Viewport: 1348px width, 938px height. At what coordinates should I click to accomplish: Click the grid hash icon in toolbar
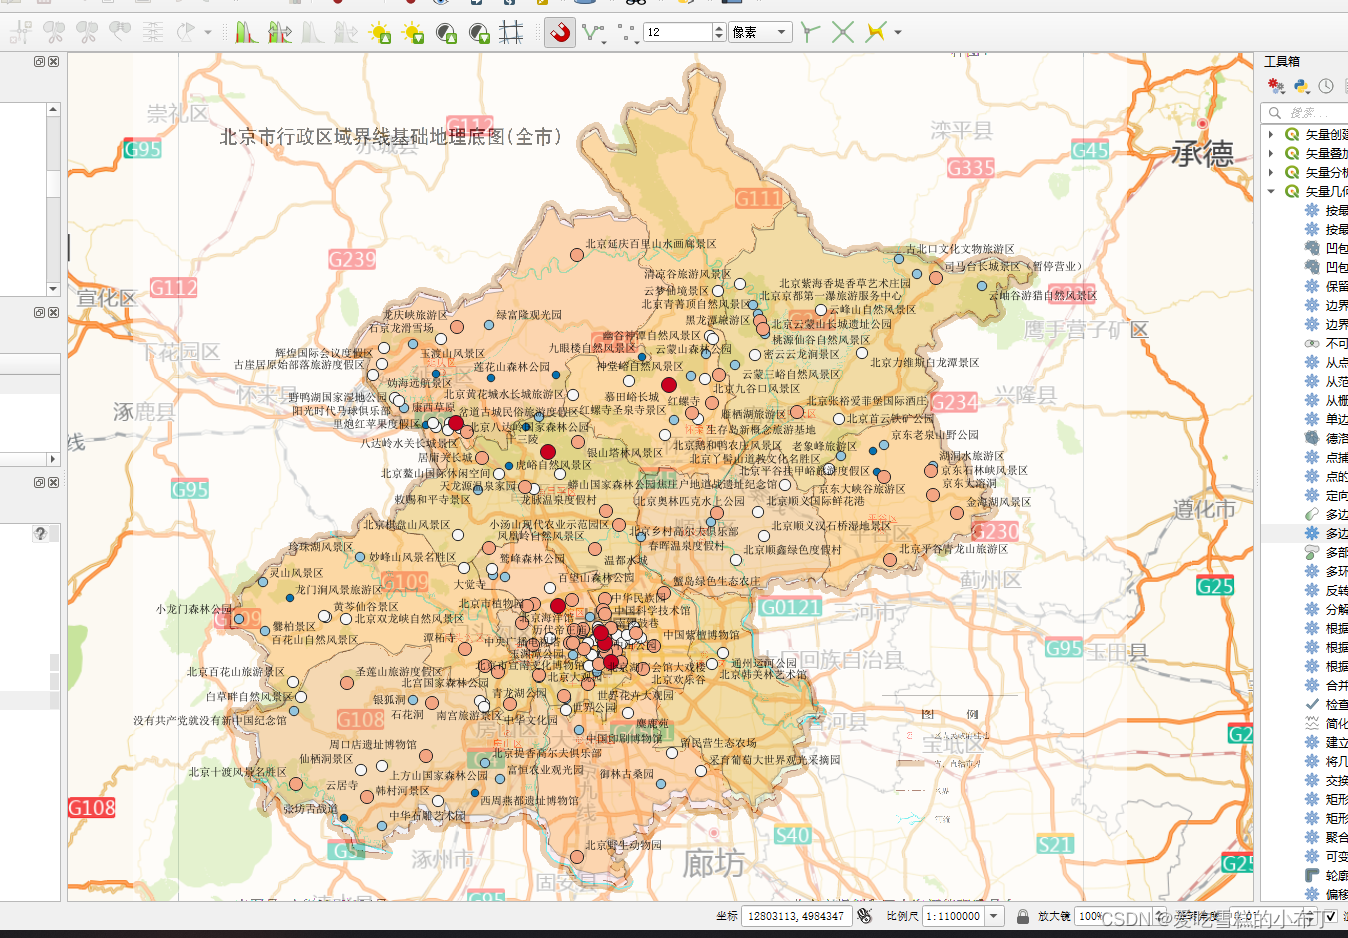point(512,33)
